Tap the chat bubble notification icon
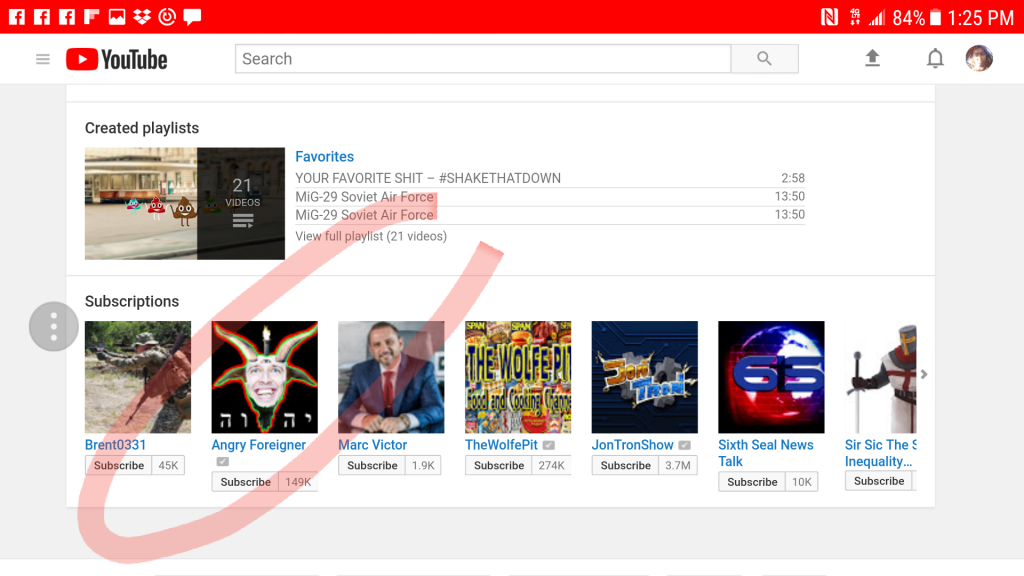Image resolution: width=1024 pixels, height=576 pixels. [192, 16]
